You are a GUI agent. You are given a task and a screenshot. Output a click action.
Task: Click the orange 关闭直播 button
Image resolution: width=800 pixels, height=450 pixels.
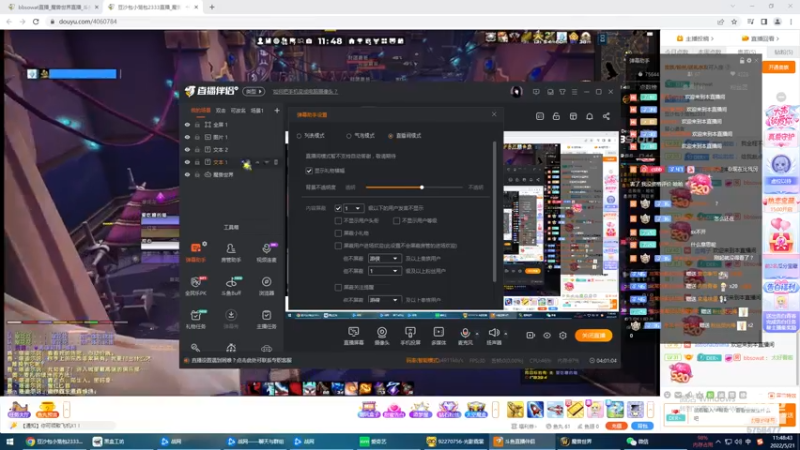[x=593, y=335]
